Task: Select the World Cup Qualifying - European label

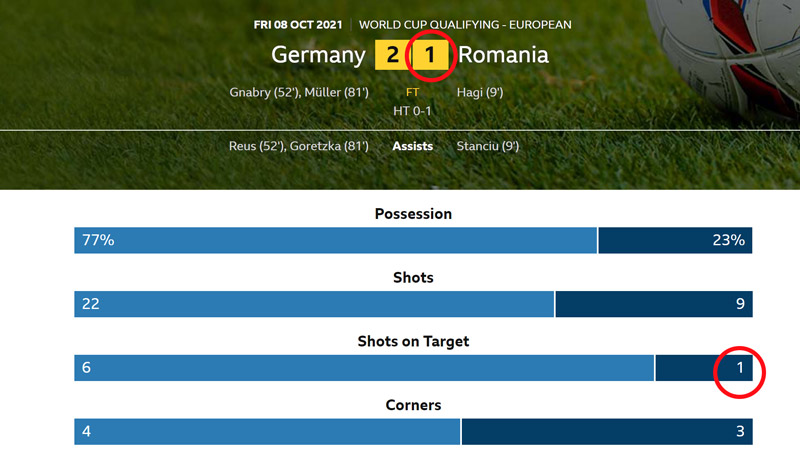Action: click(x=465, y=24)
